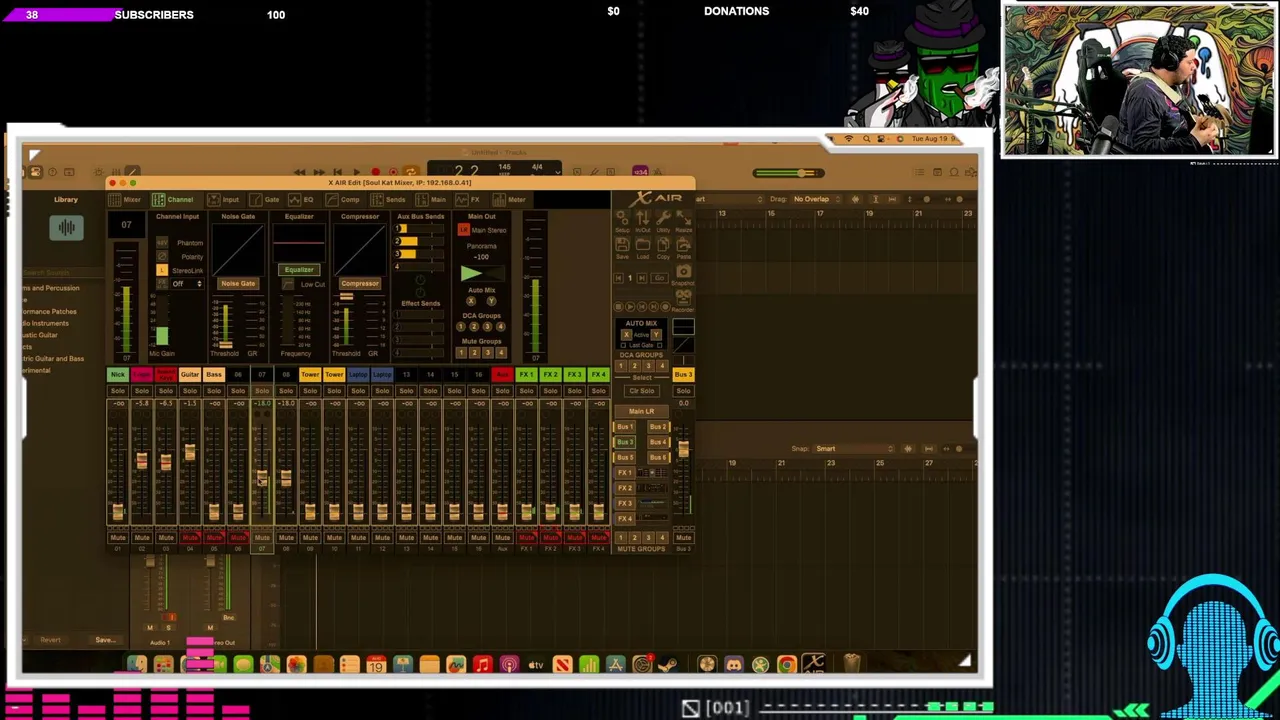Switch to the Meter tab

click(x=510, y=200)
